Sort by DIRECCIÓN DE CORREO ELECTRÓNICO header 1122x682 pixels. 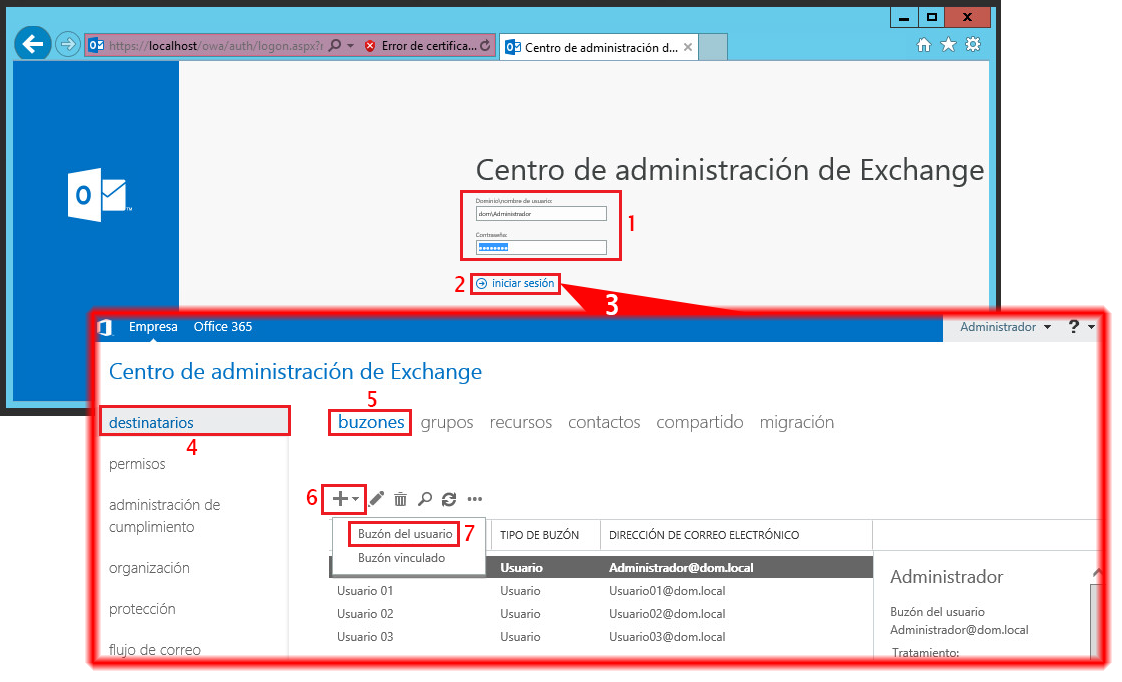[x=704, y=535]
